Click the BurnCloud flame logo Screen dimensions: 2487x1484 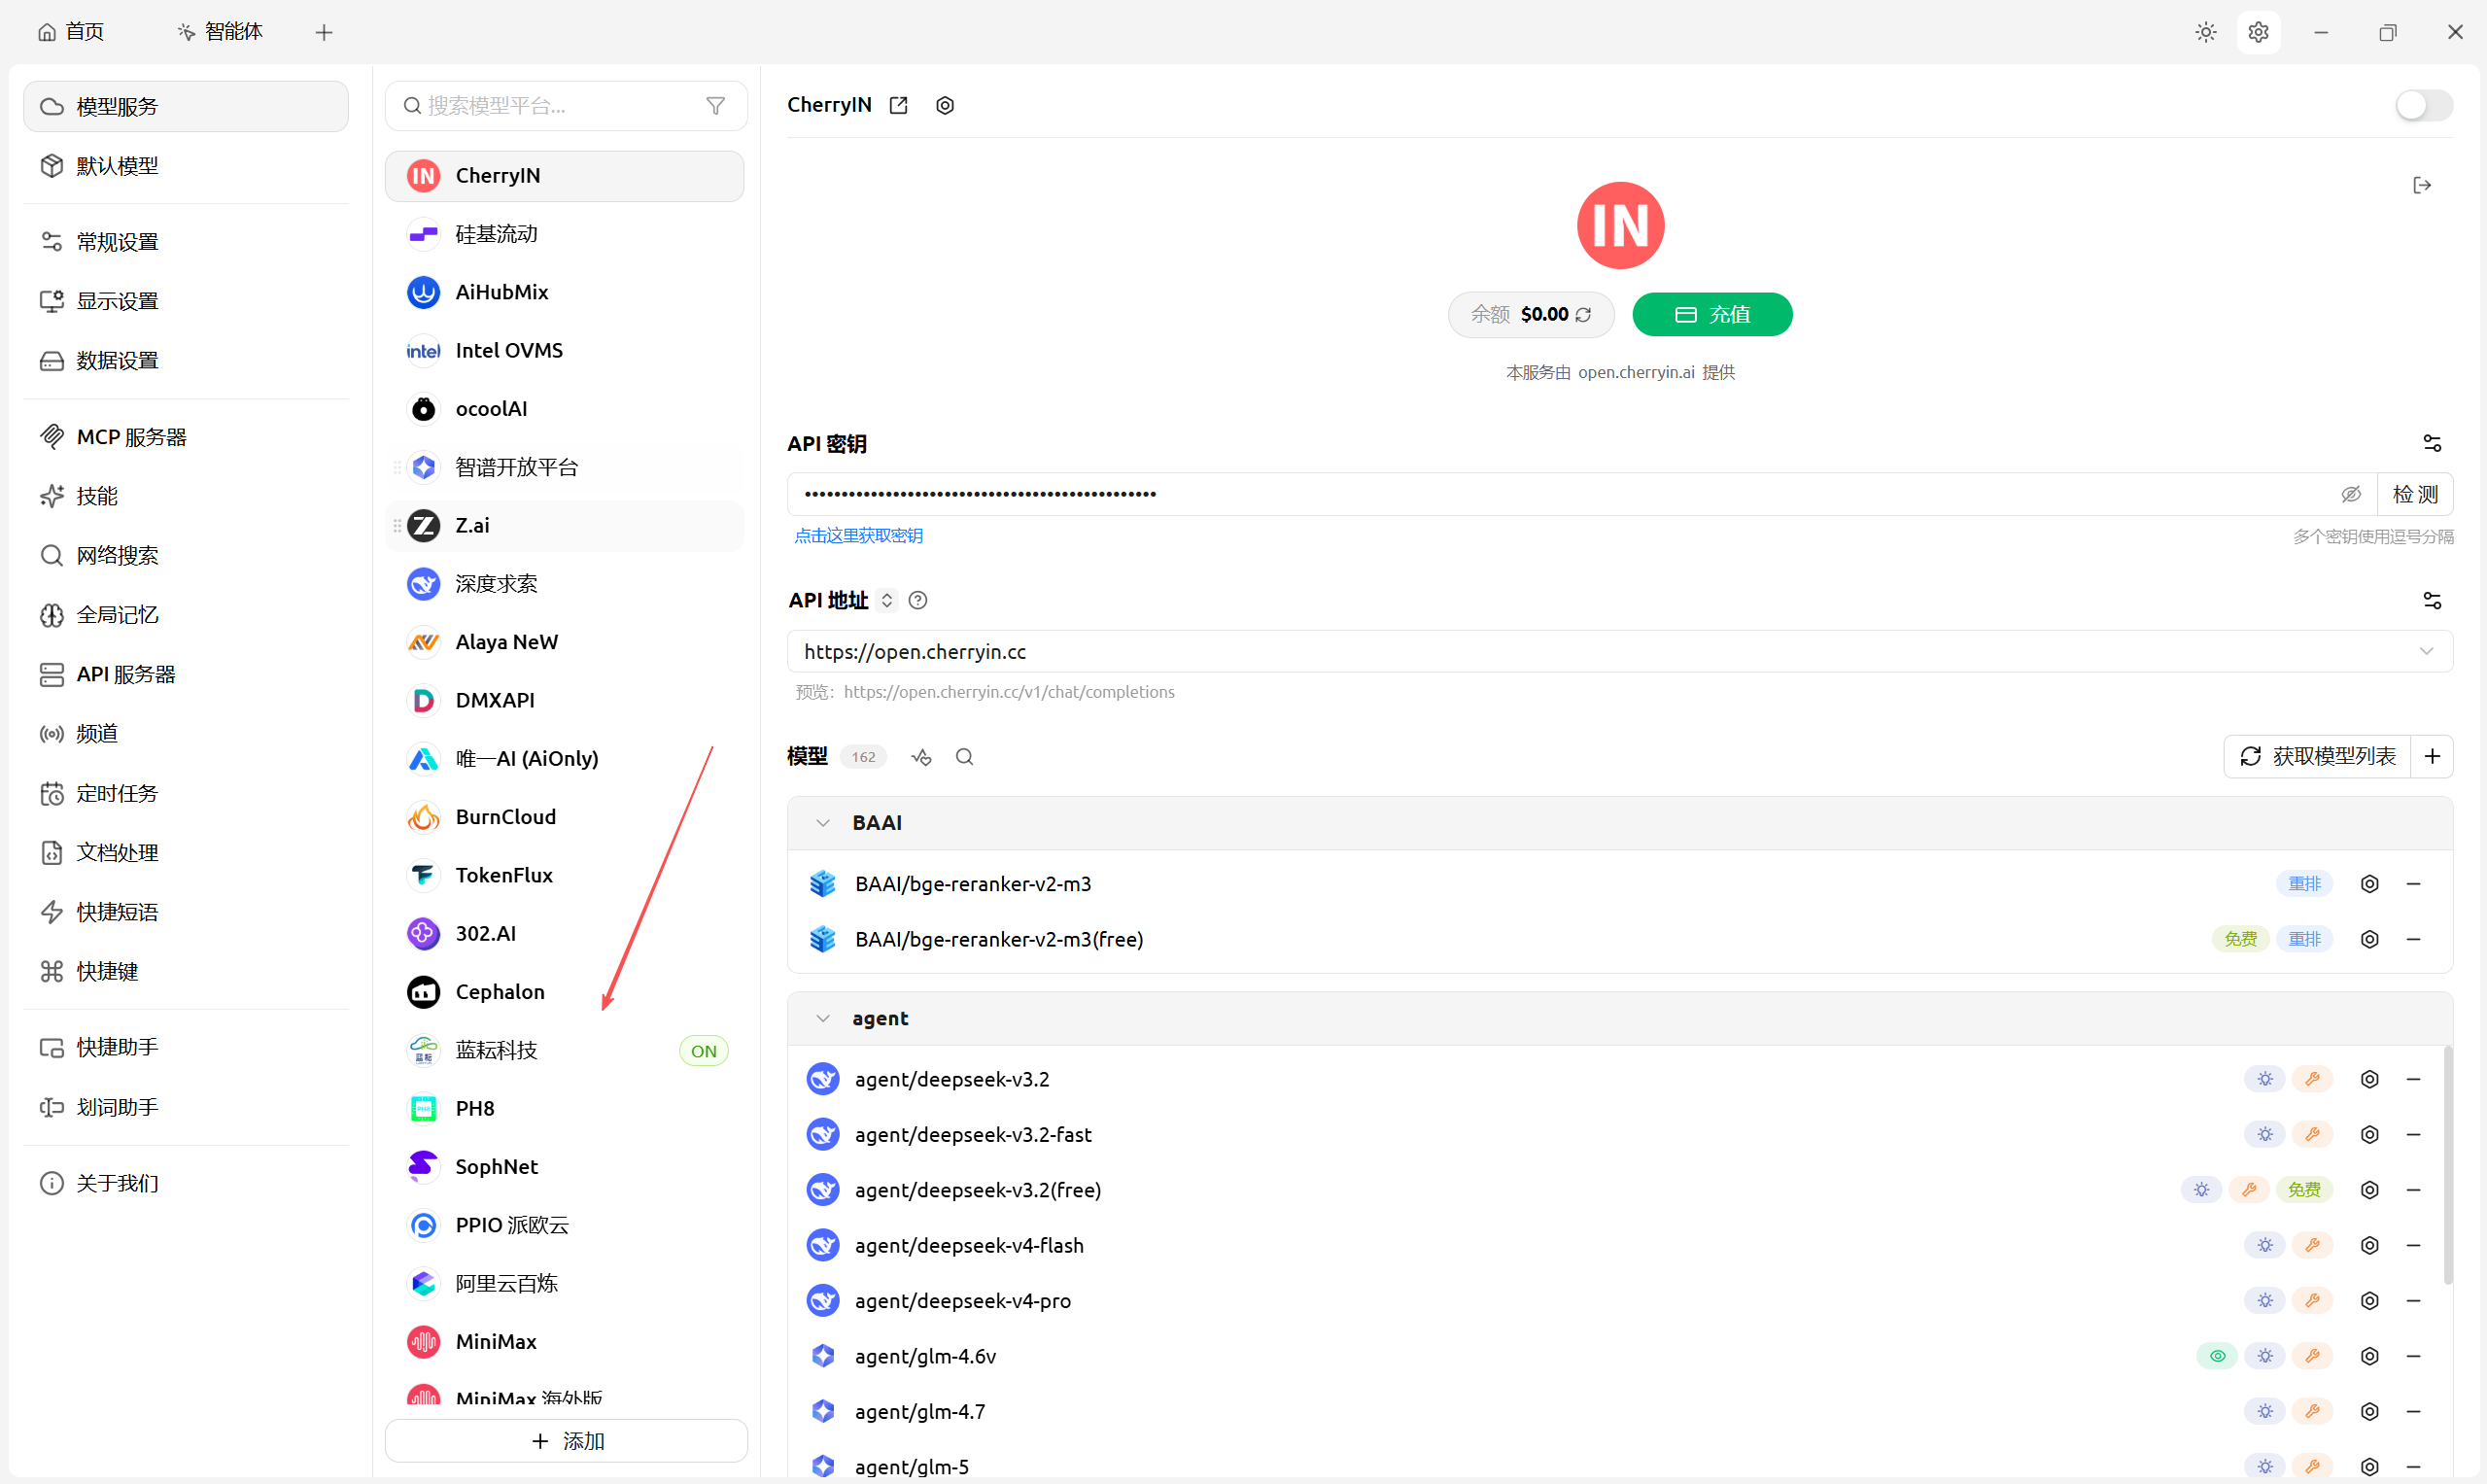[x=423, y=817]
